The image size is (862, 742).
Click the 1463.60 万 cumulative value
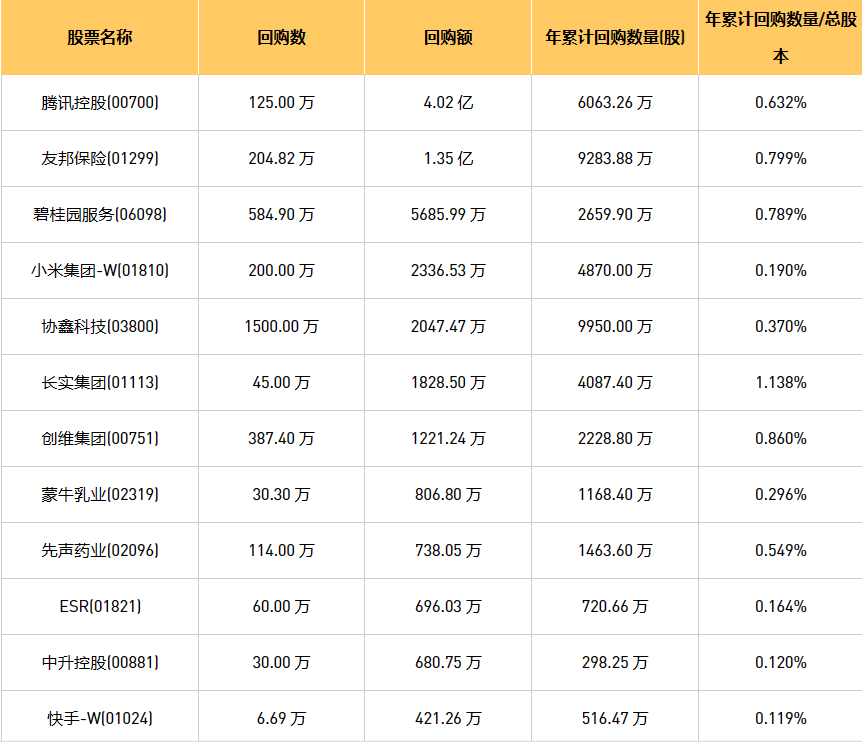[x=615, y=551]
